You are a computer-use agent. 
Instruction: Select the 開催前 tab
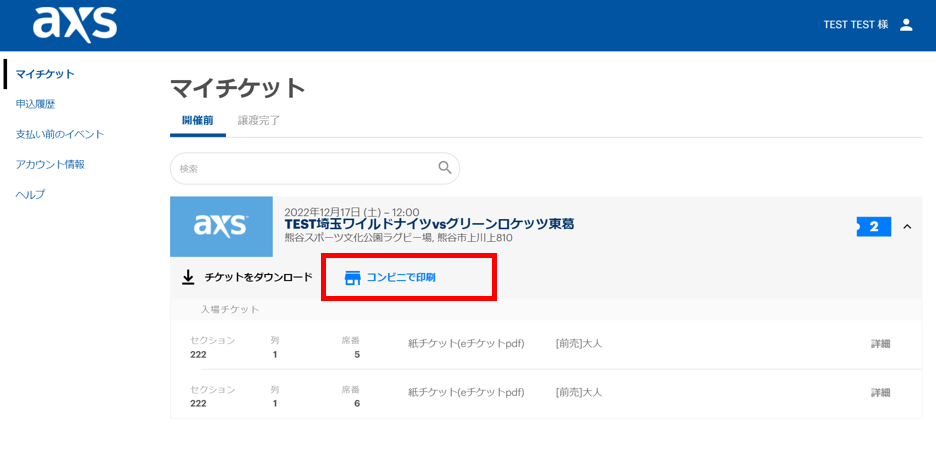[x=197, y=120]
